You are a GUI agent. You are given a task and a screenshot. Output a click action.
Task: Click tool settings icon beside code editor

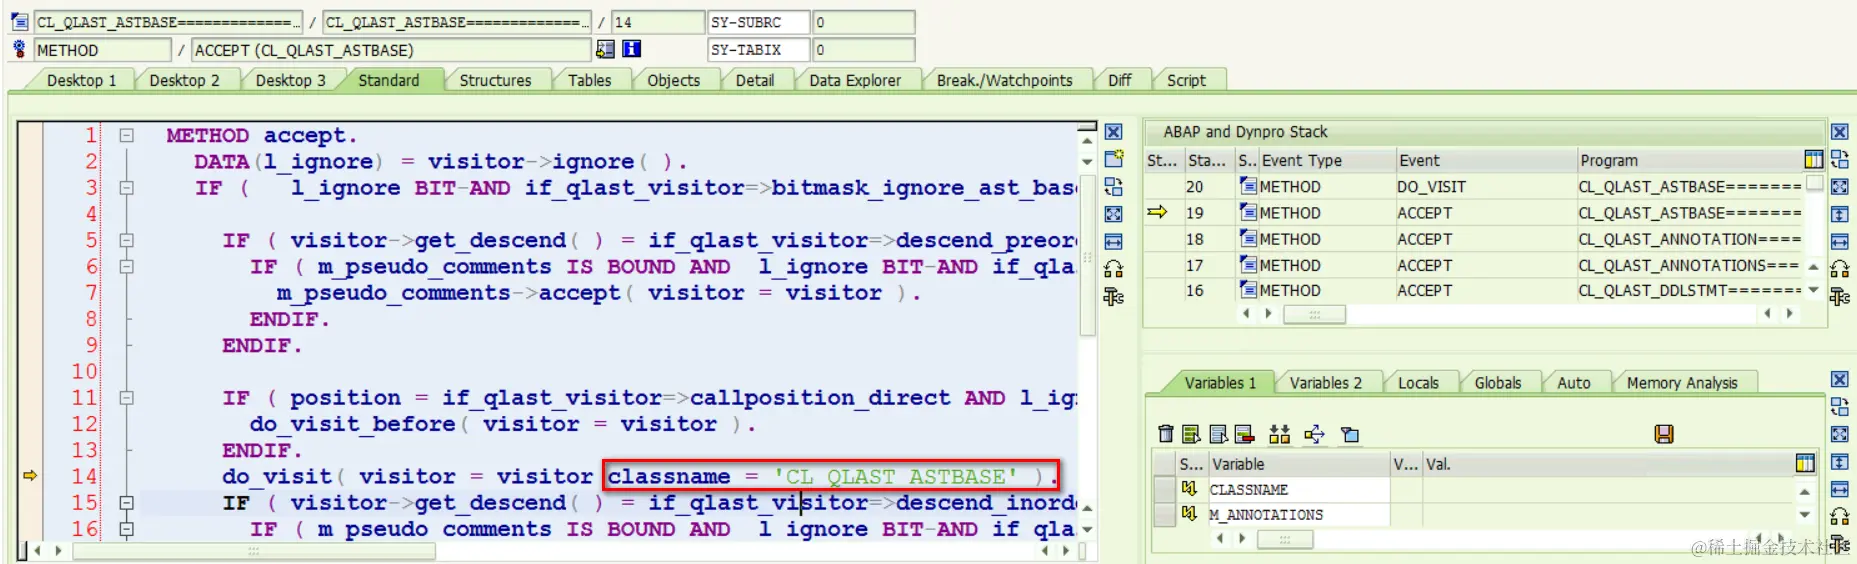point(1113,296)
